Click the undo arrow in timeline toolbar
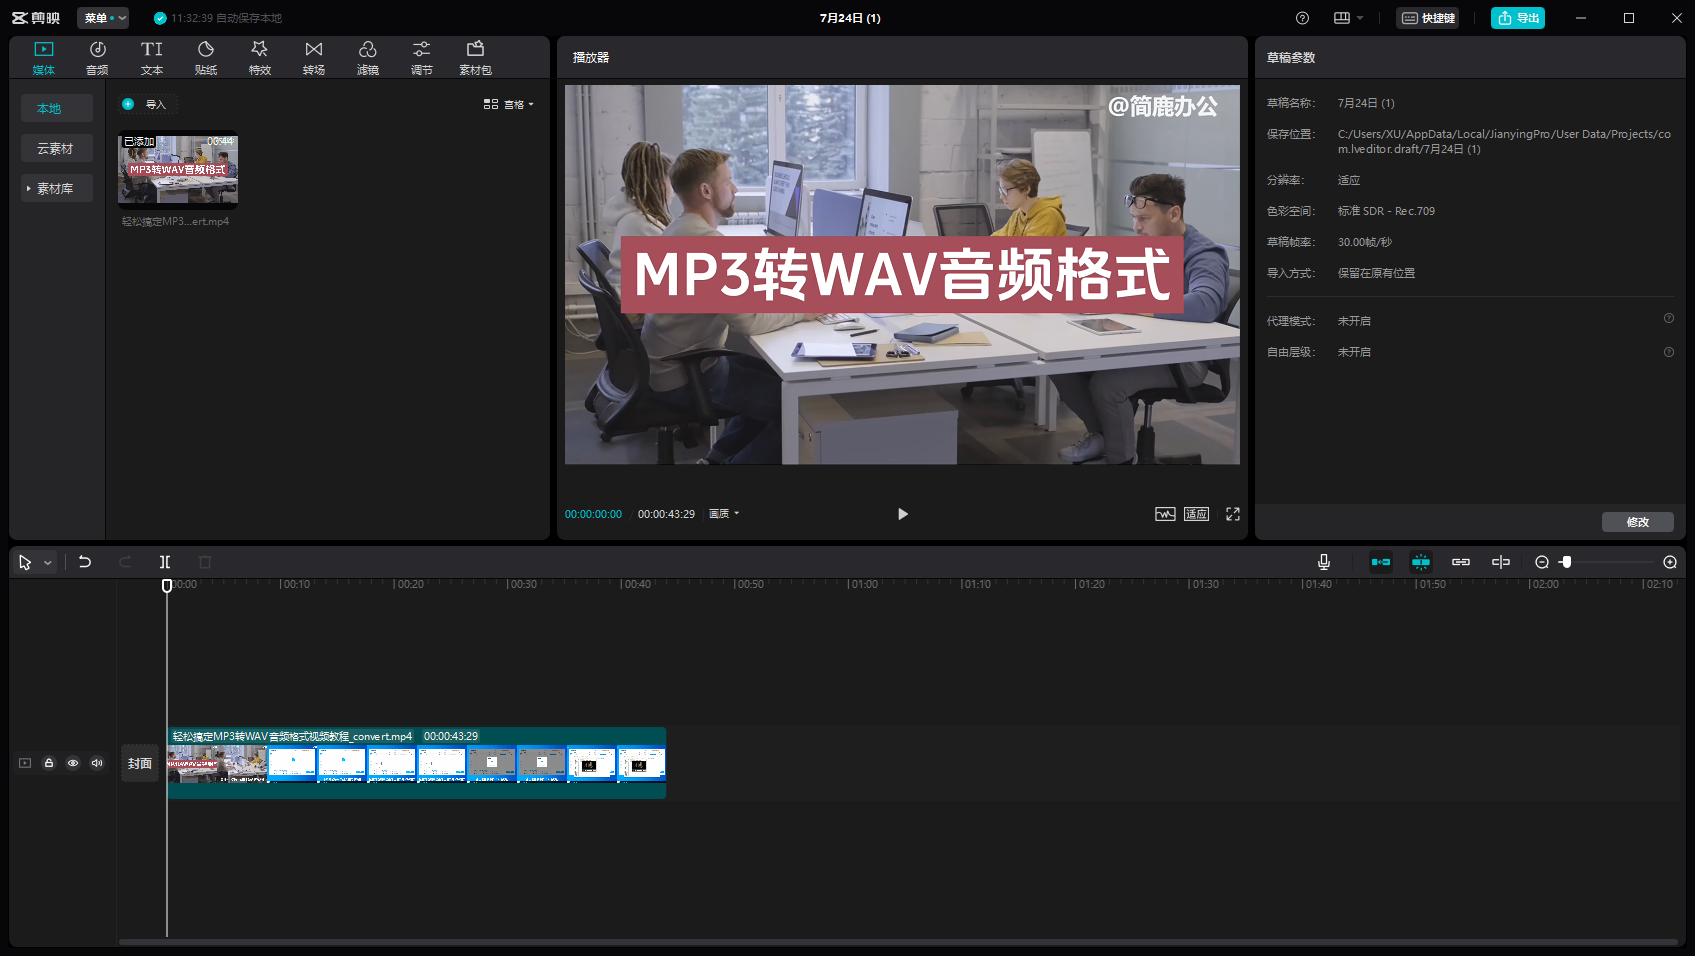The height and width of the screenshot is (956, 1695). pos(85,562)
